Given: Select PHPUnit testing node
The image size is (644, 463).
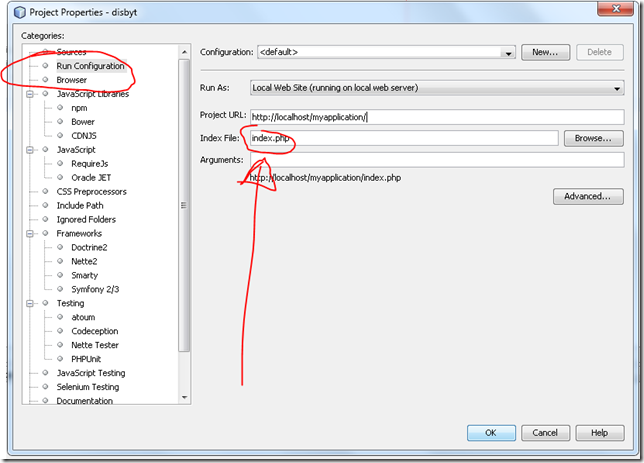Looking at the screenshot, I should point(86,359).
